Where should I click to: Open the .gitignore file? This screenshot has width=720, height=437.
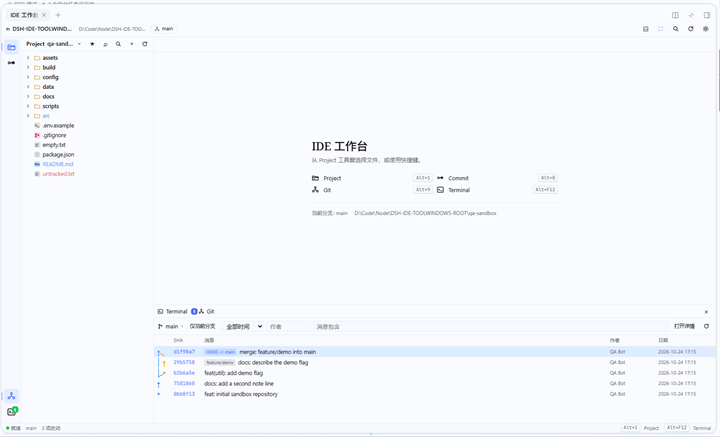[x=54, y=135]
